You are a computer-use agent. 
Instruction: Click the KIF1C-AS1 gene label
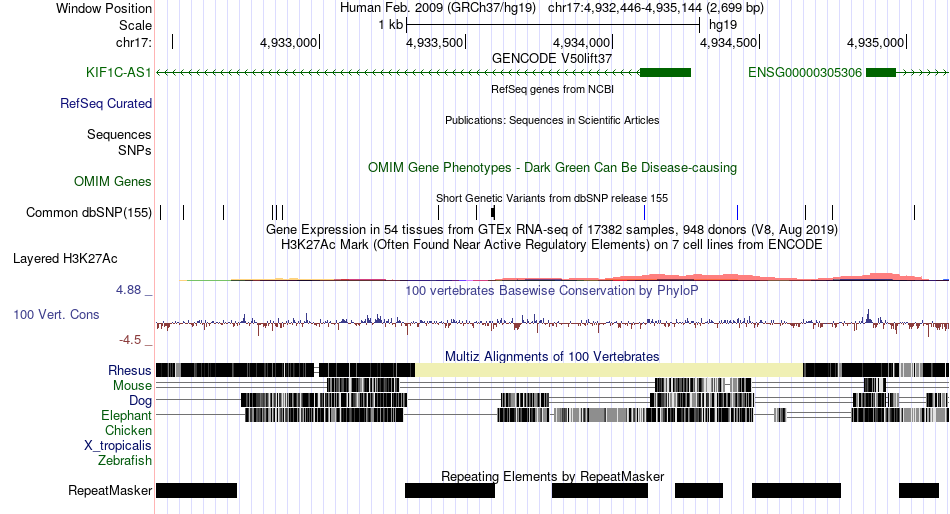[x=119, y=73]
